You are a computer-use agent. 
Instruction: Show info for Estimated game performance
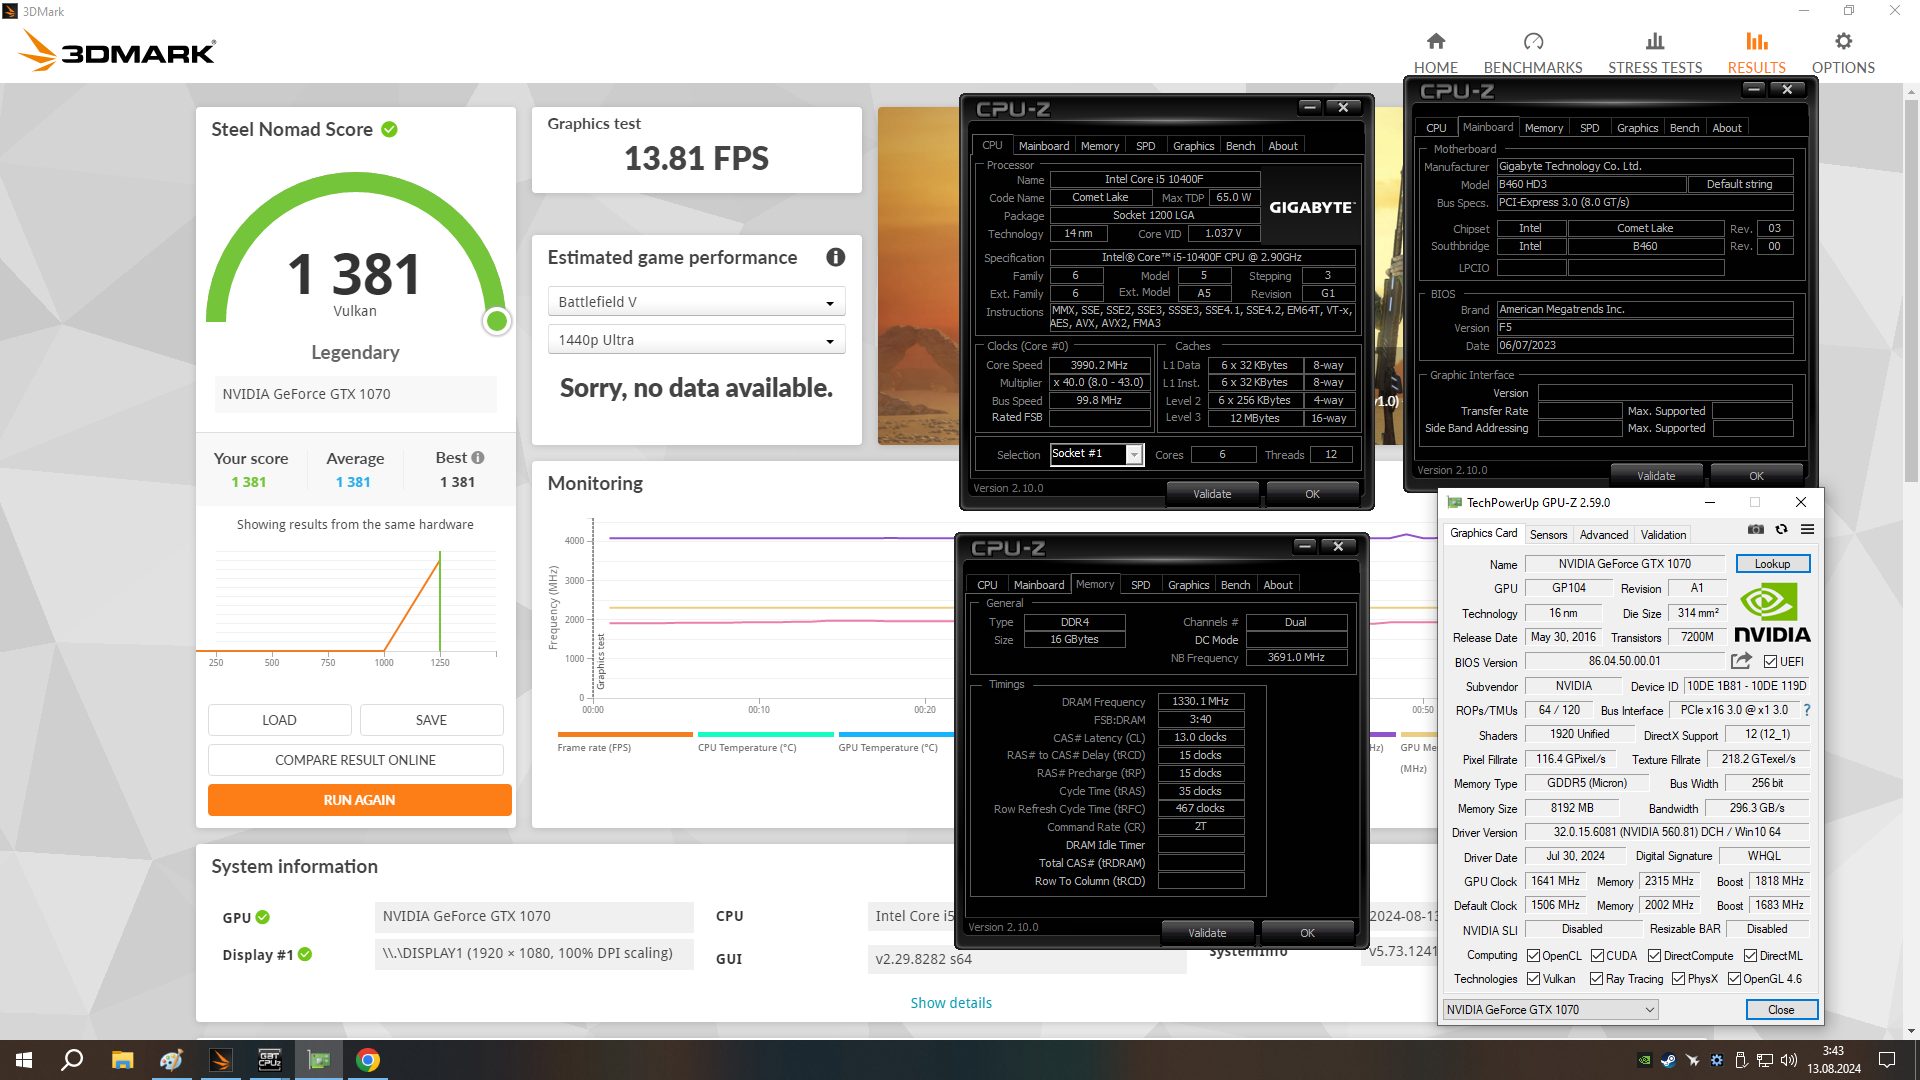836,257
